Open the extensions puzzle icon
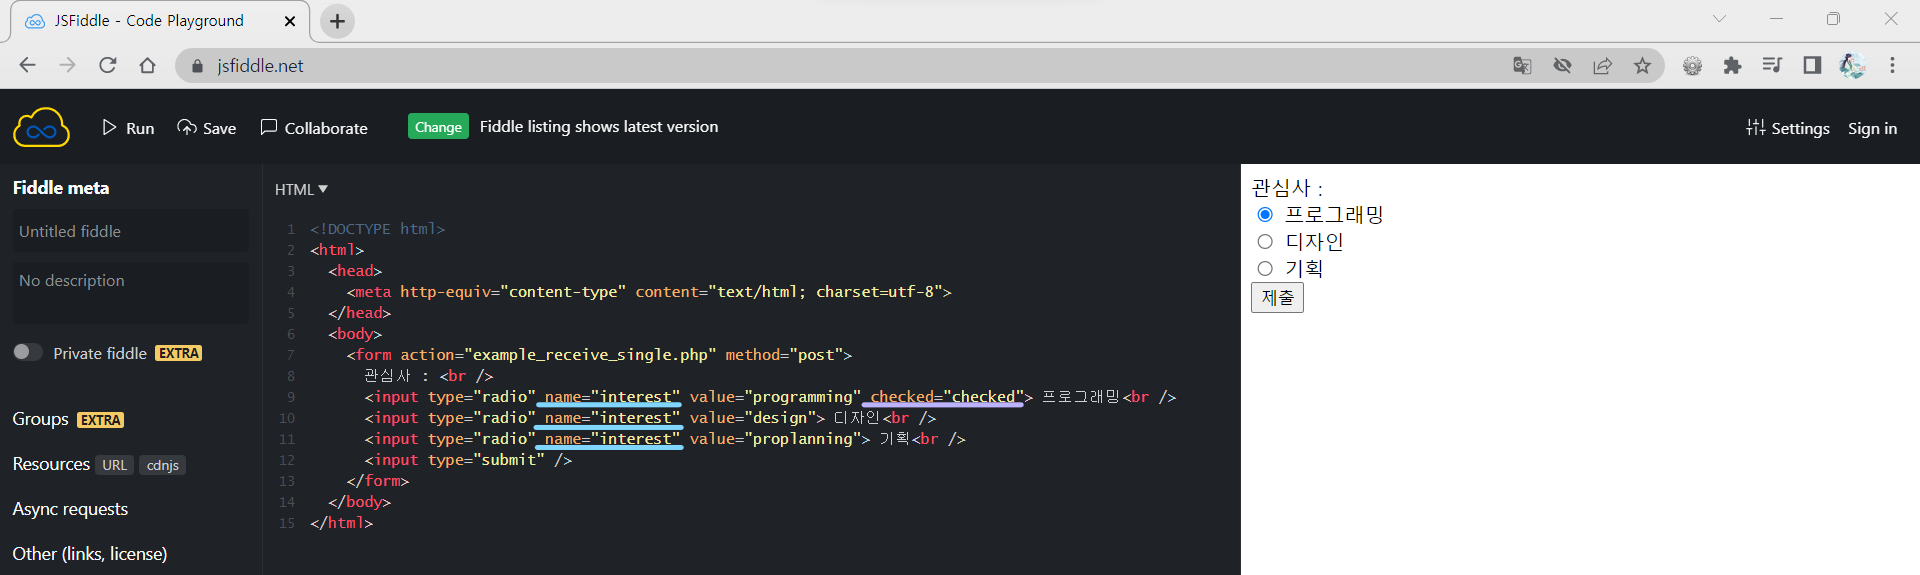The height and width of the screenshot is (575, 1920). [1732, 66]
